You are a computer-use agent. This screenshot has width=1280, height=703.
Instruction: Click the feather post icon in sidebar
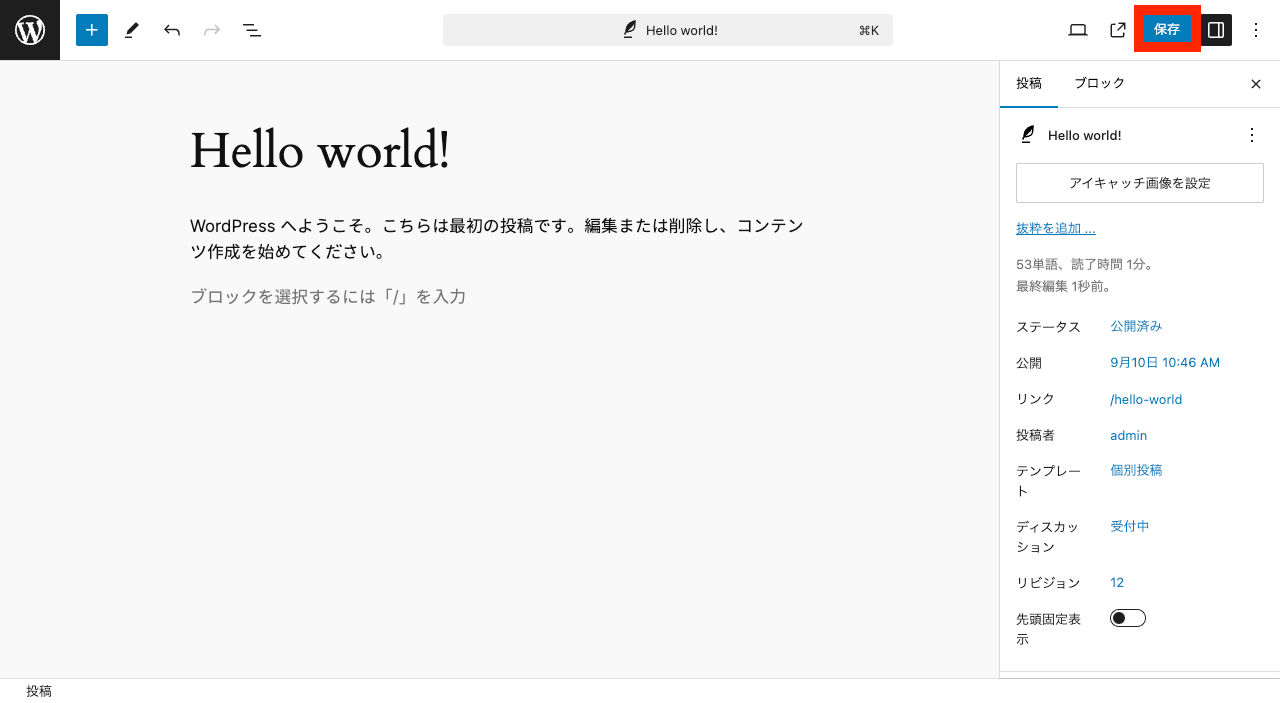pyautogui.click(x=1027, y=135)
